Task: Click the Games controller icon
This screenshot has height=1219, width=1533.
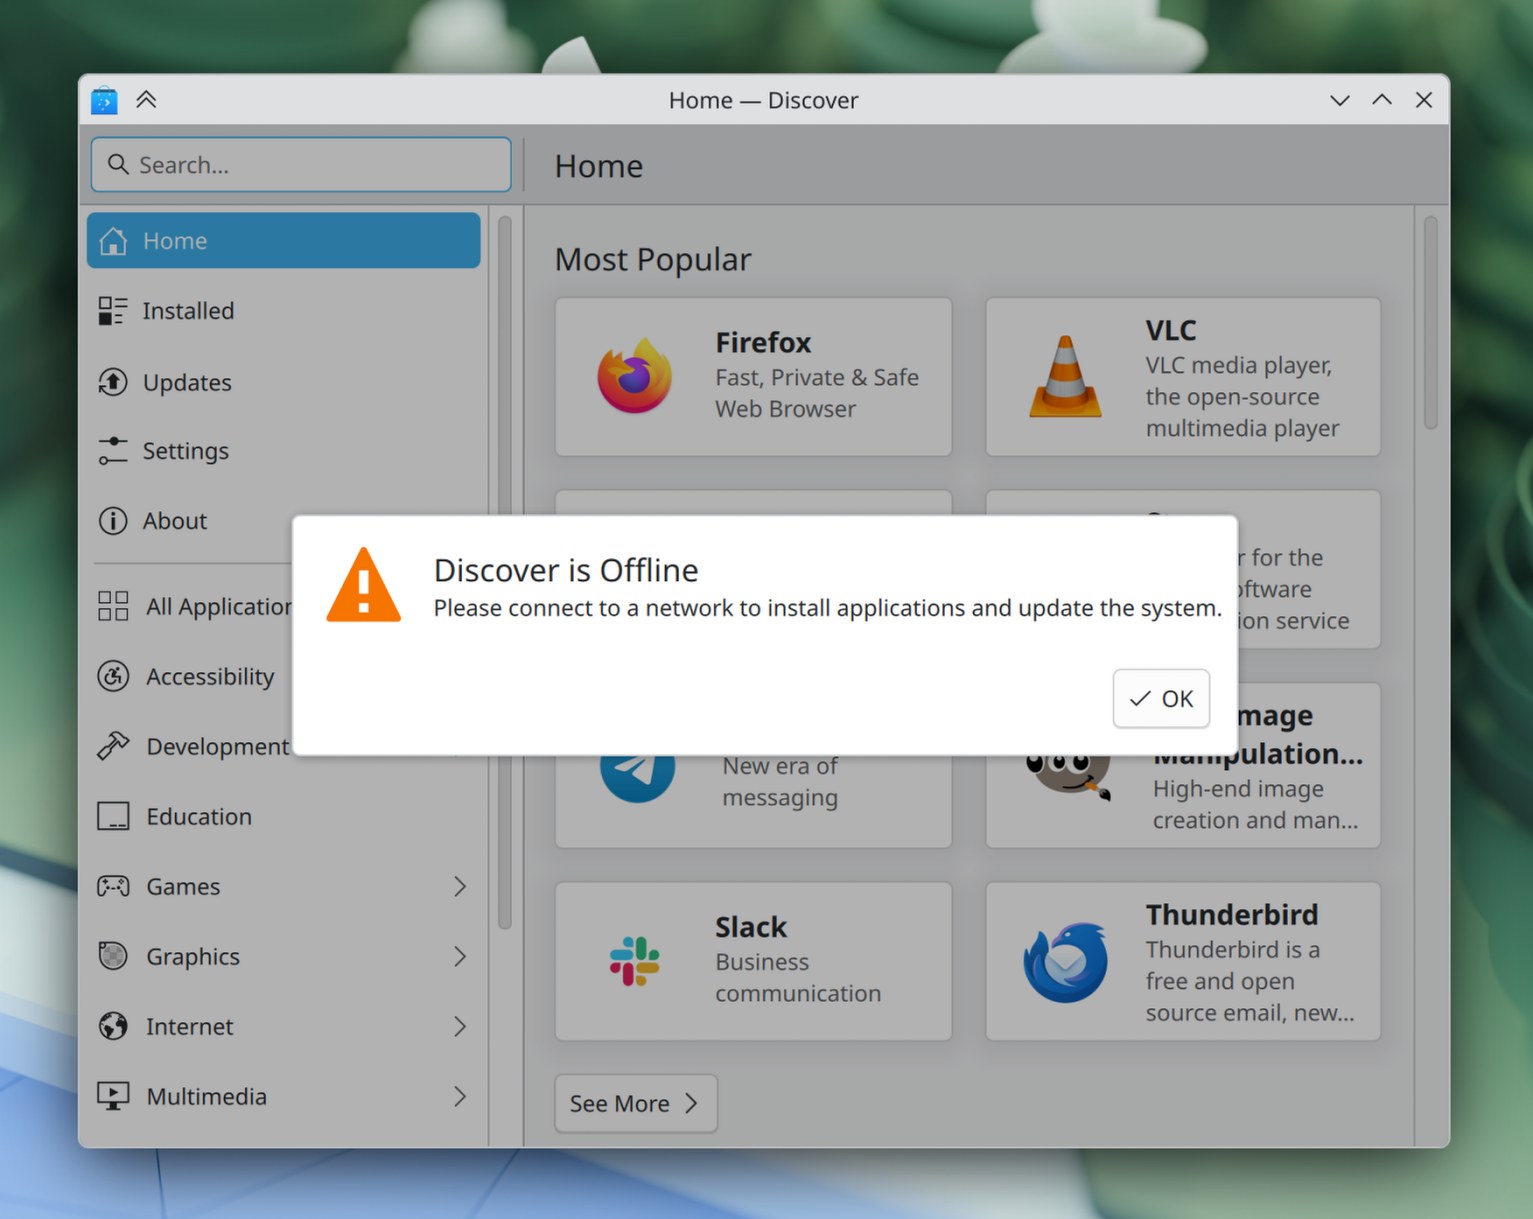Action: [113, 886]
